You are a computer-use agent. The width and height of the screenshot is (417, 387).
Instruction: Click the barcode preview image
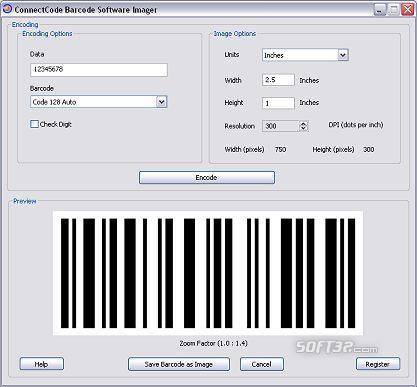pos(208,273)
